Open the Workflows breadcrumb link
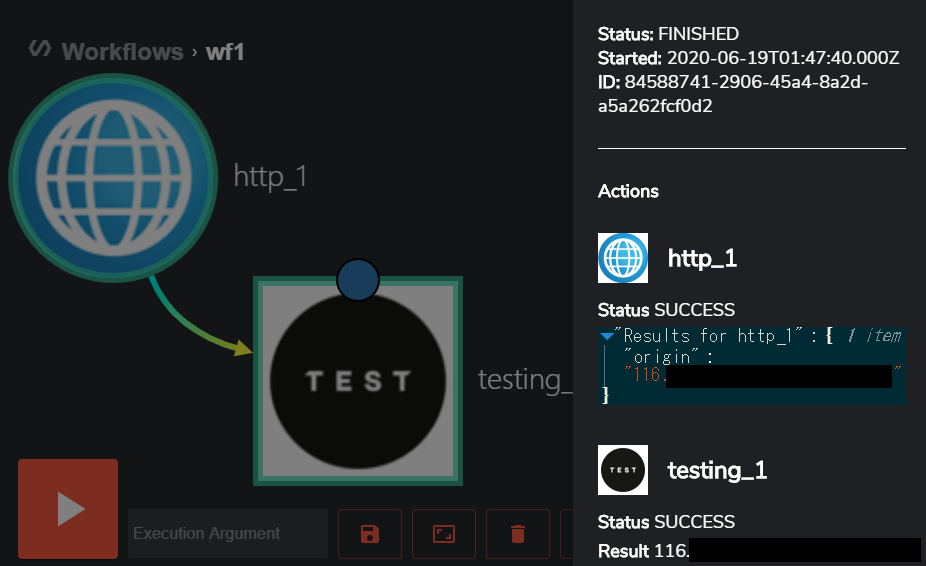926x566 pixels. [122, 52]
